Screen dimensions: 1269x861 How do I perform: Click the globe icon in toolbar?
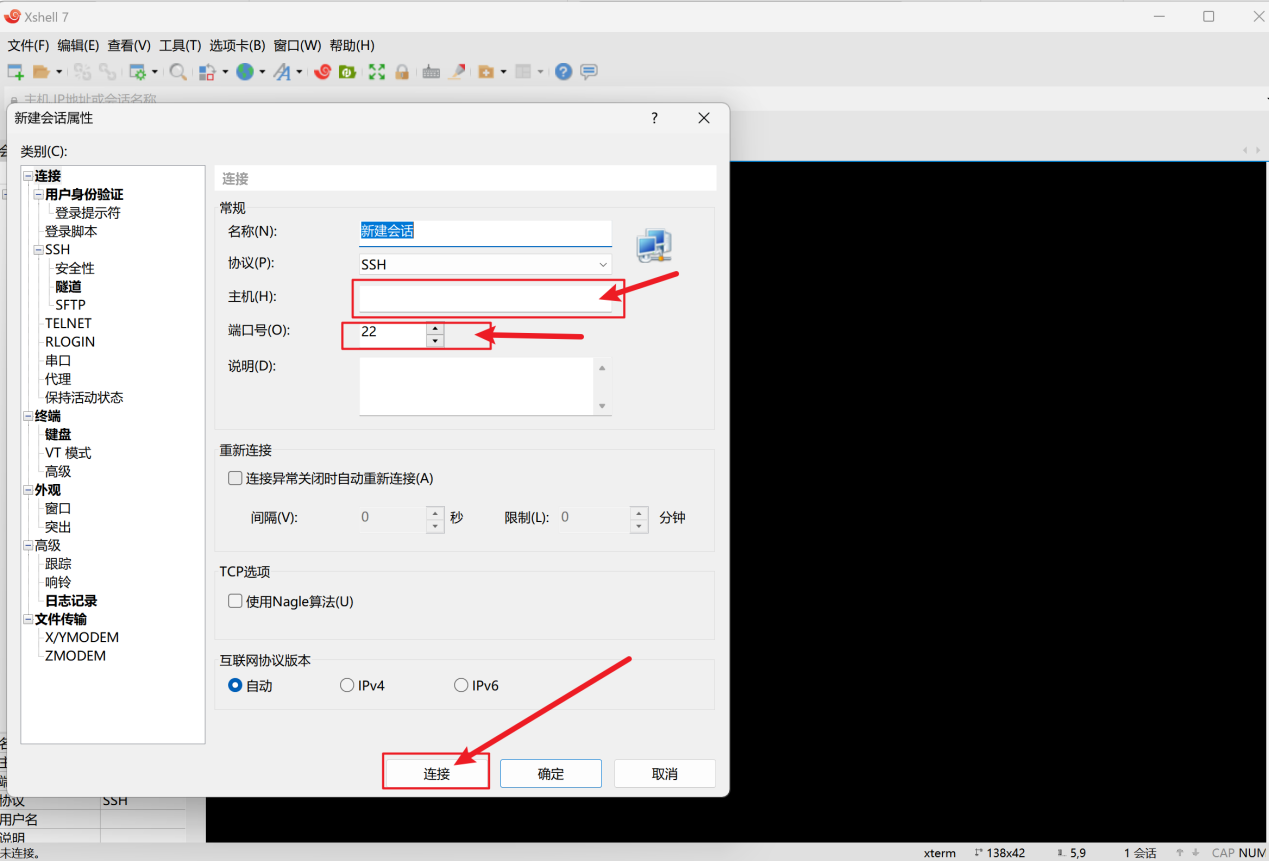pos(245,72)
